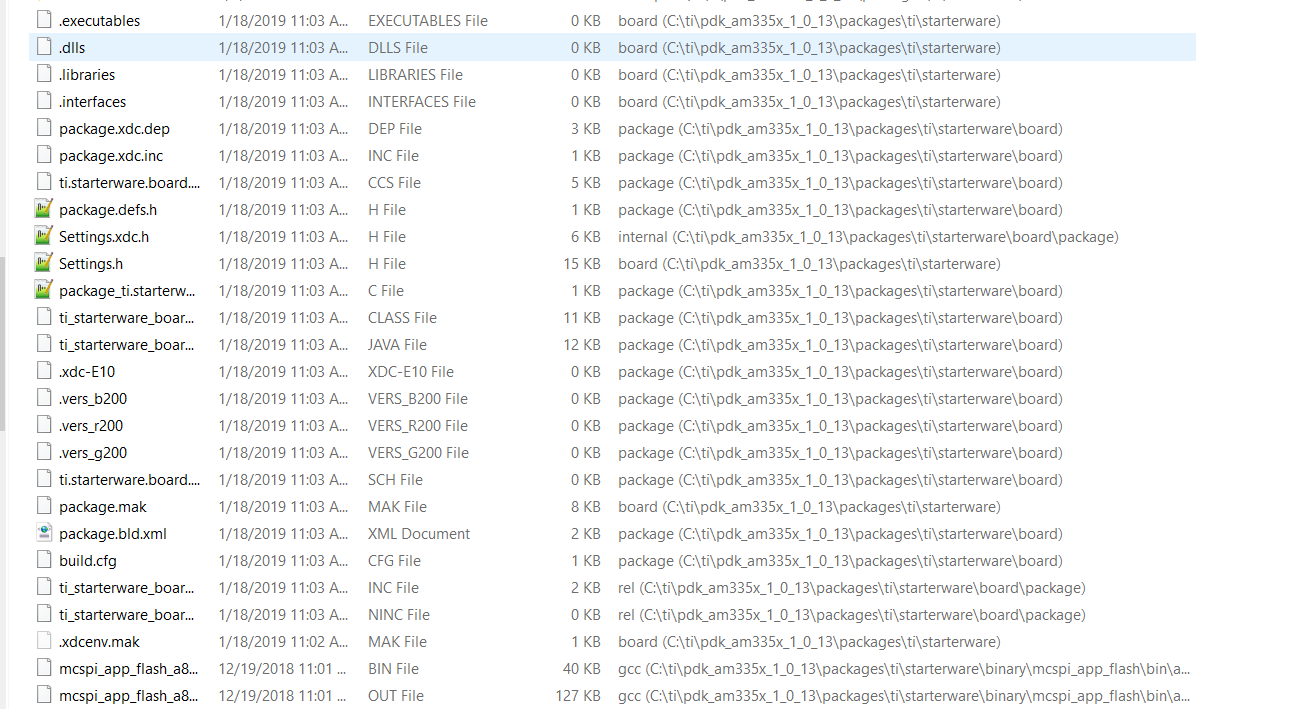Click the Settings.xdc.h file icon
This screenshot has width=1310, height=709.
(x=42, y=236)
